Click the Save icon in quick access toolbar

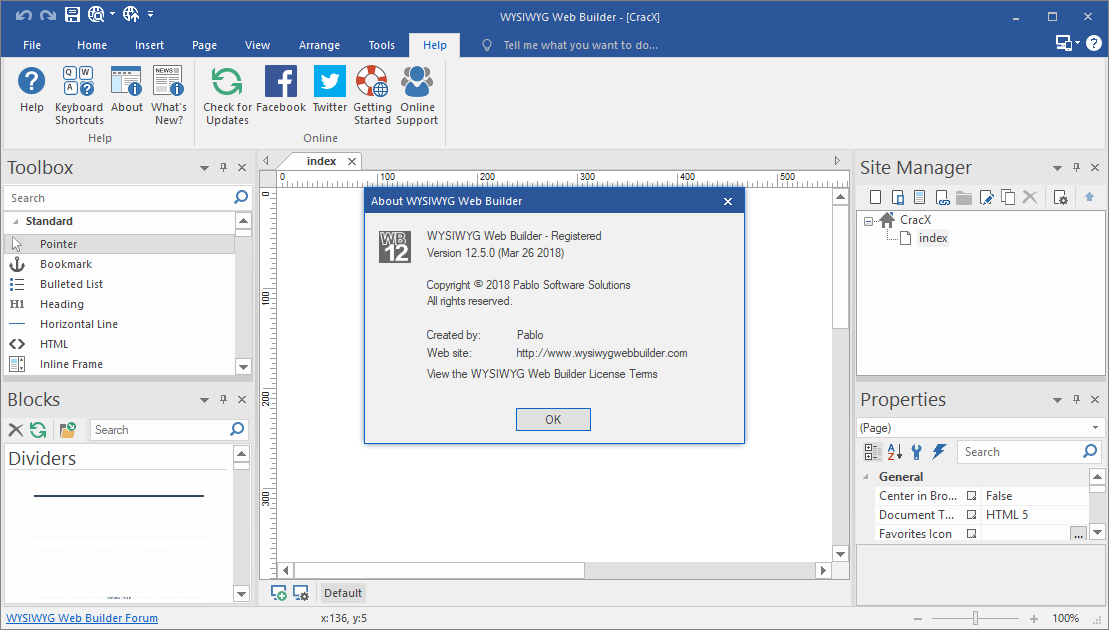pyautogui.click(x=72, y=14)
